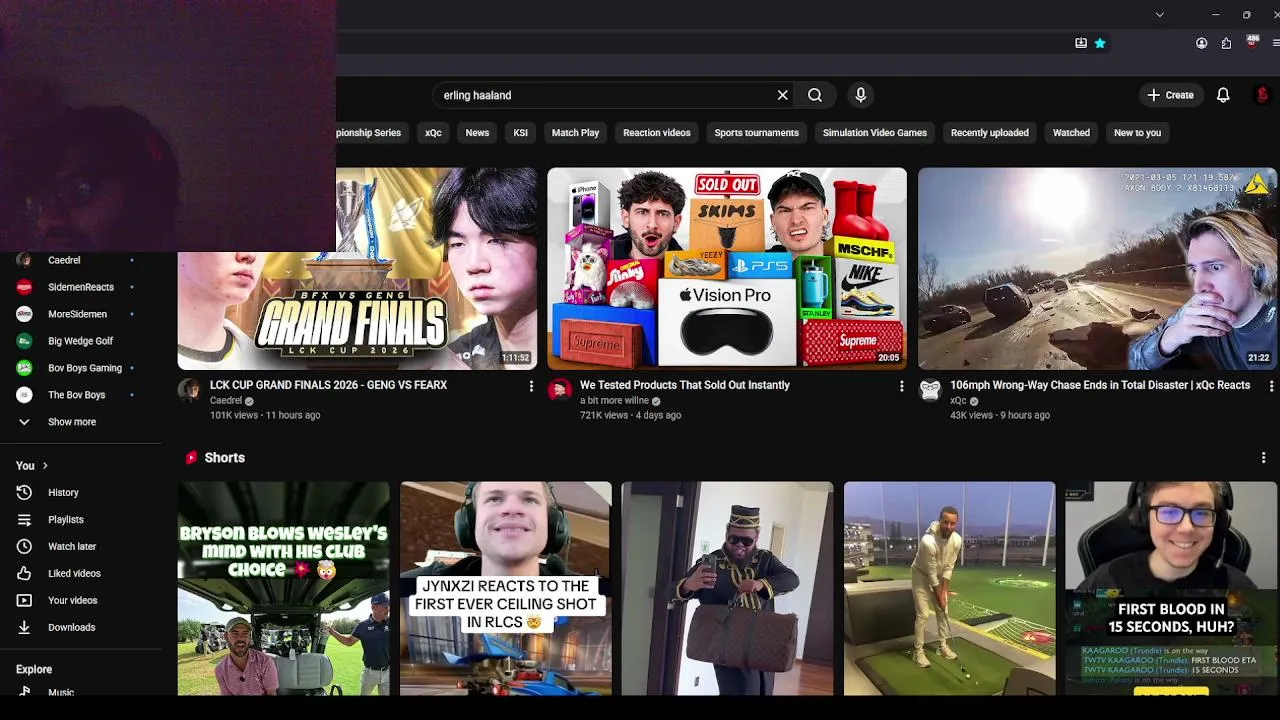Select the Recently uploaded chip
Image resolution: width=1280 pixels, height=720 pixels.
pos(989,133)
